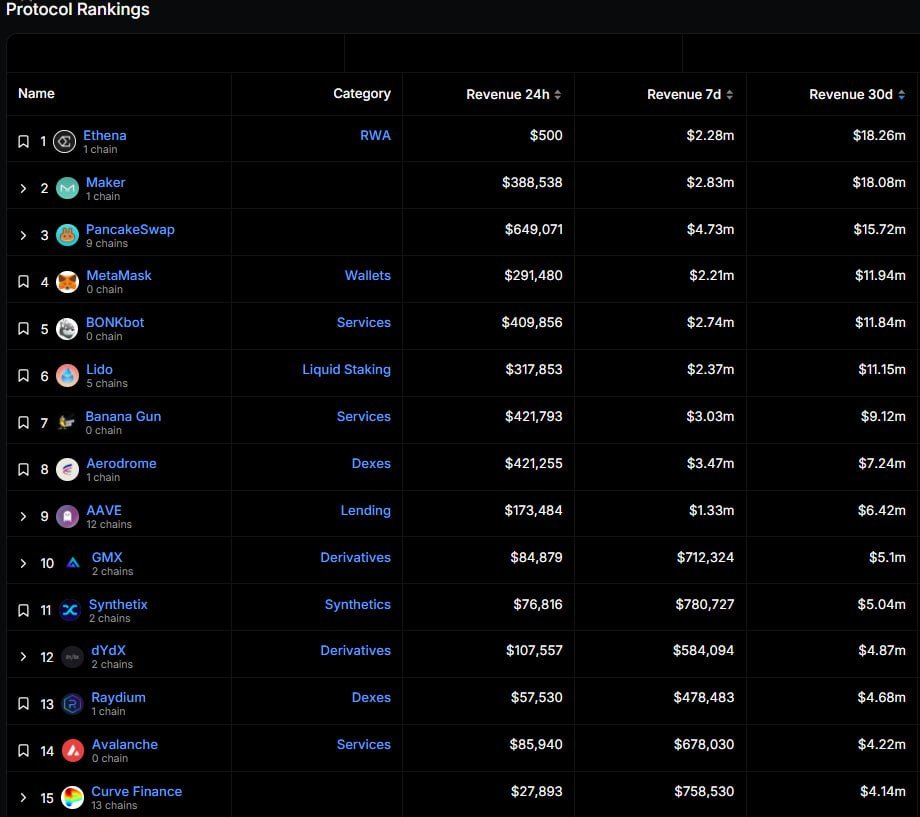
Task: Open the Synthetix protocol link
Action: 118,604
